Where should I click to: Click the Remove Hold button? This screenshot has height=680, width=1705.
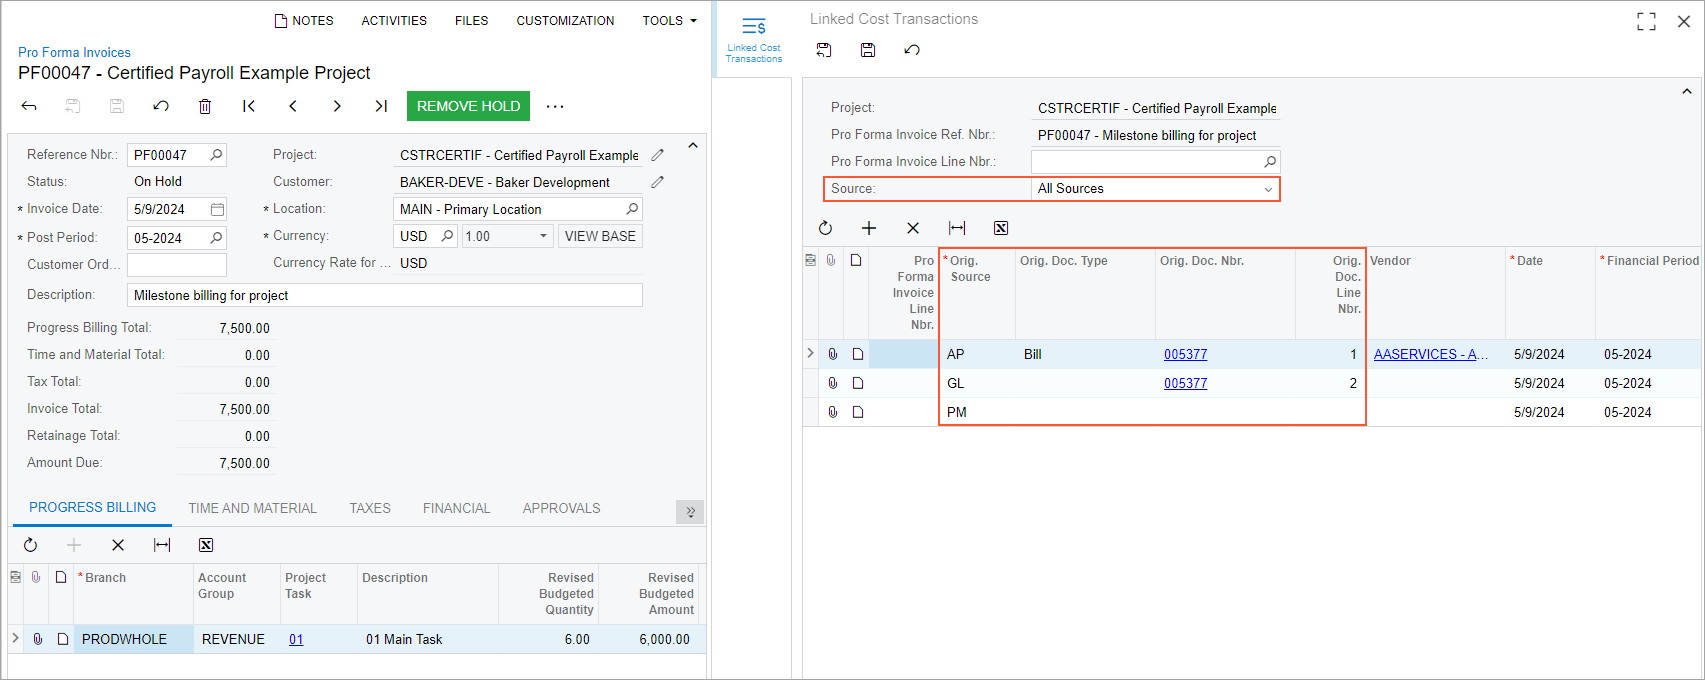pos(468,106)
